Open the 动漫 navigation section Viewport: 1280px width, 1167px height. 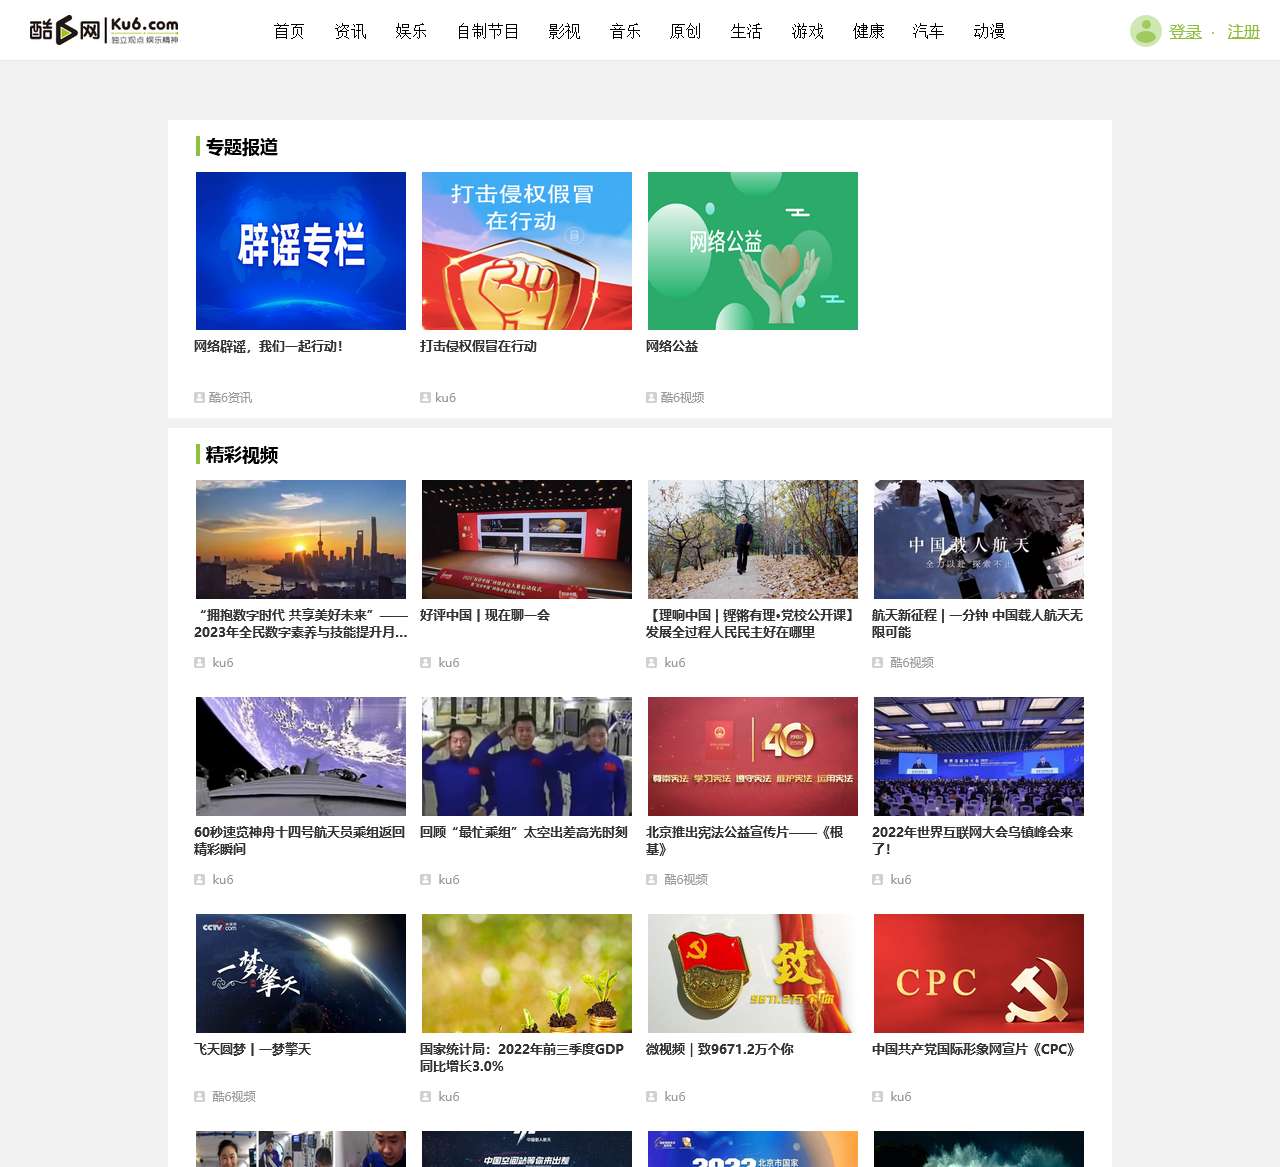click(x=989, y=31)
